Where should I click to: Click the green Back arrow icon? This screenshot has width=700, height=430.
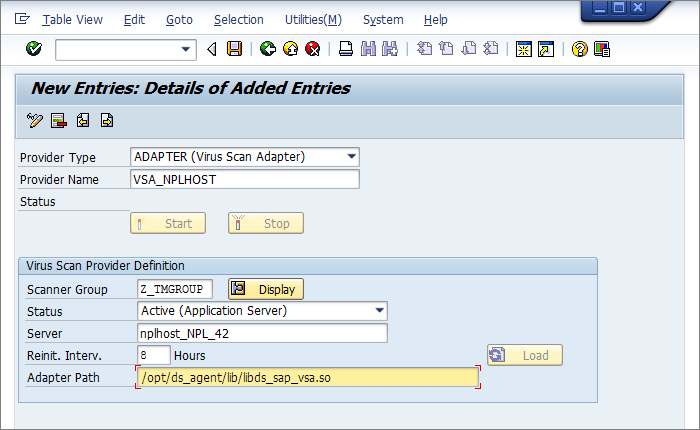click(267, 49)
